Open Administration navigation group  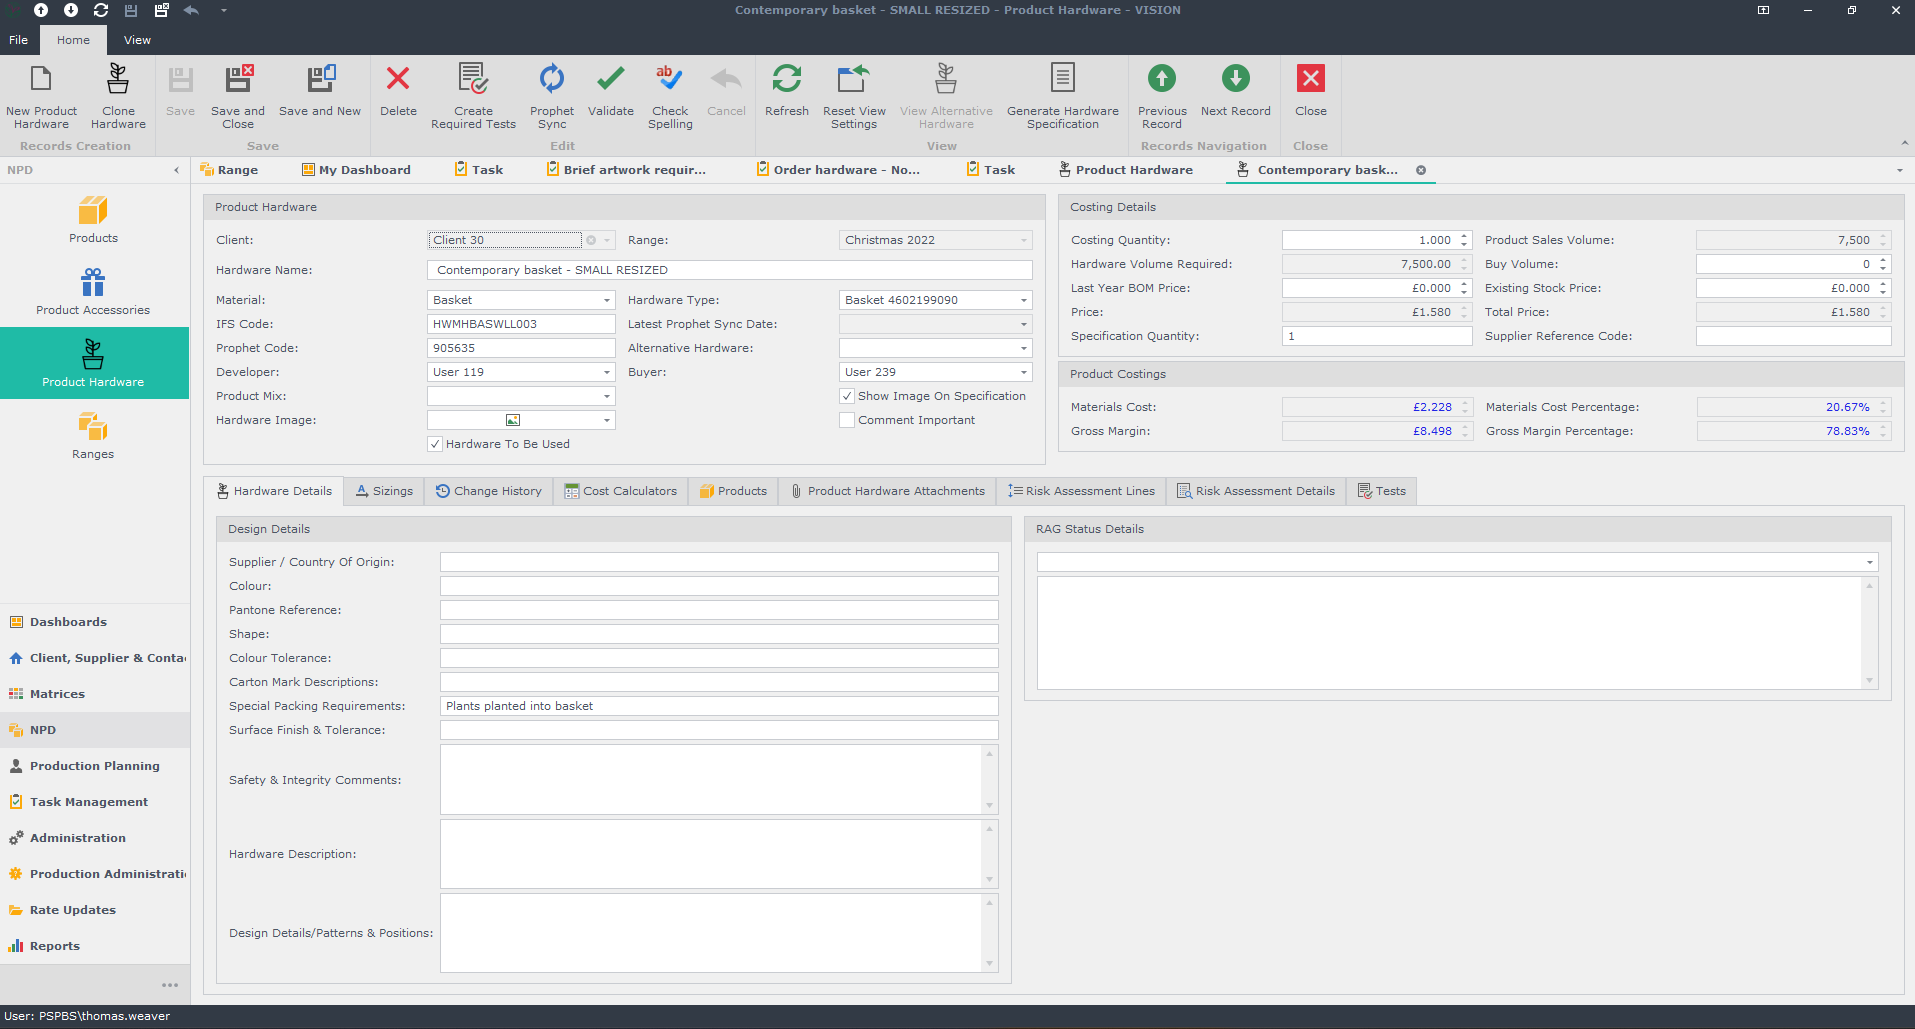click(94, 838)
